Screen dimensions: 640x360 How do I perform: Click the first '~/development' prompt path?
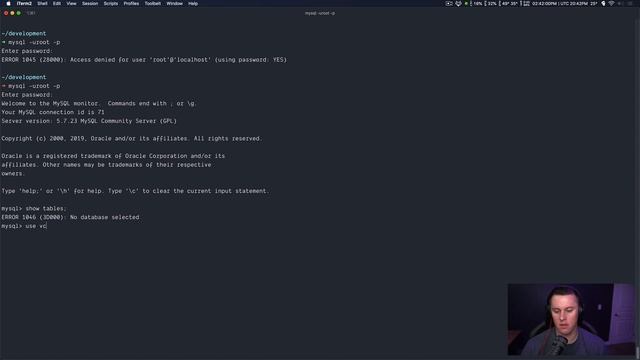click(x=24, y=33)
